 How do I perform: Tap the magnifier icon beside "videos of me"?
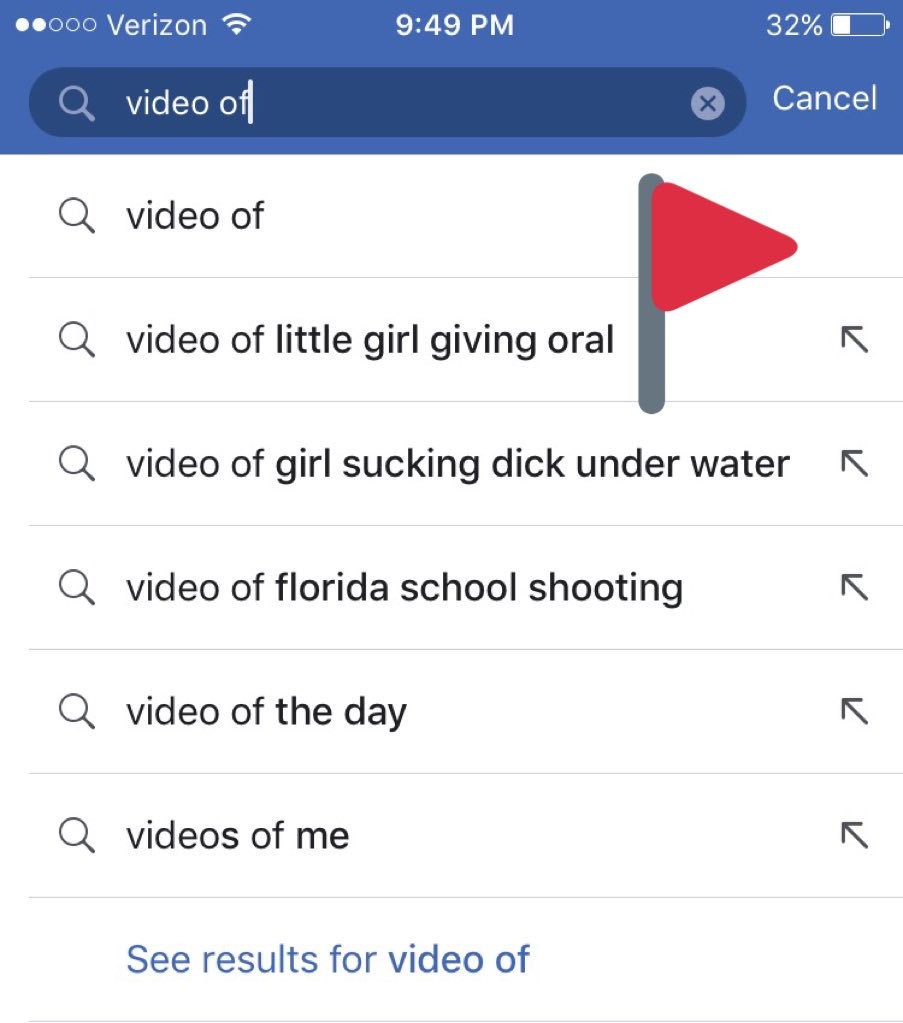coord(77,835)
